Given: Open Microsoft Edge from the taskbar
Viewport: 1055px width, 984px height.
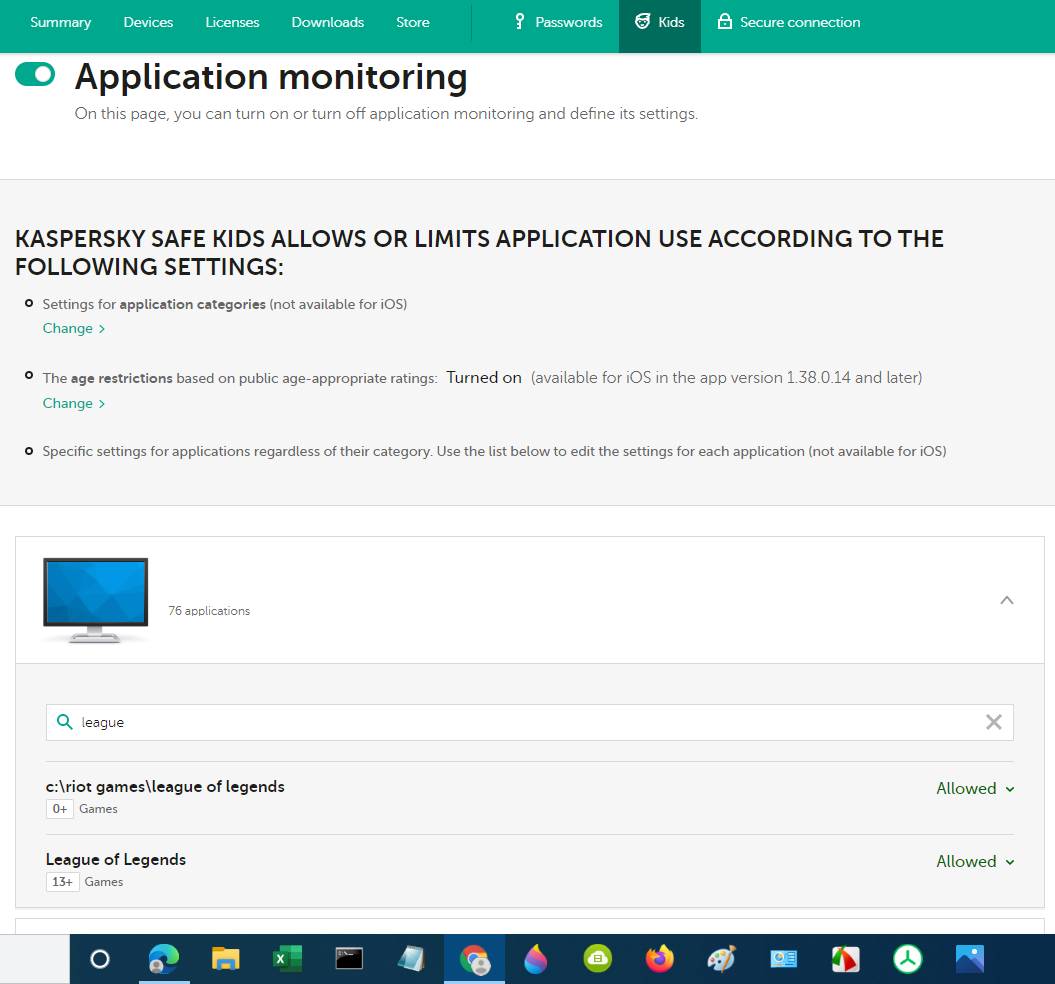Looking at the screenshot, I should [163, 959].
